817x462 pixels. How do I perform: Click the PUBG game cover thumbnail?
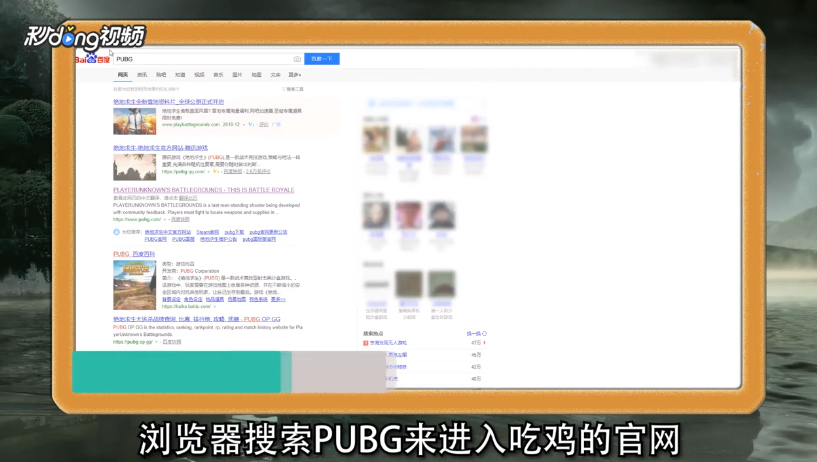pyautogui.click(x=134, y=285)
